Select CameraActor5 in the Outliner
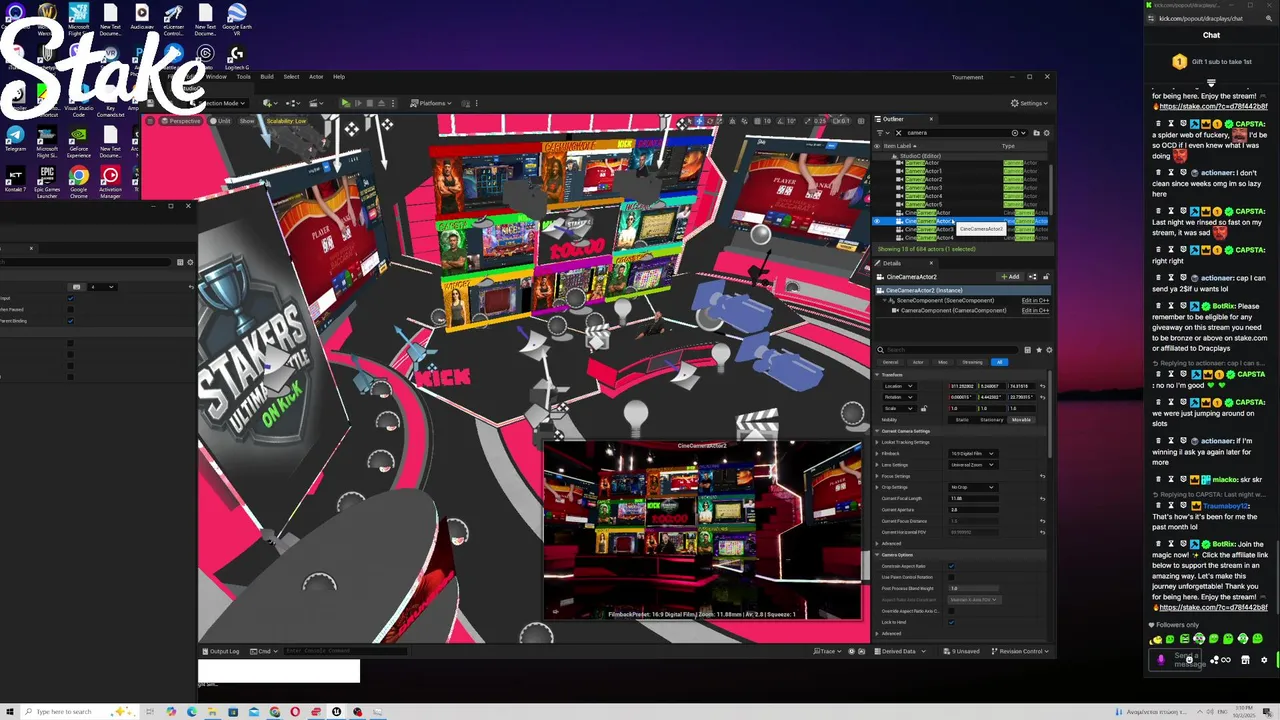 923,204
